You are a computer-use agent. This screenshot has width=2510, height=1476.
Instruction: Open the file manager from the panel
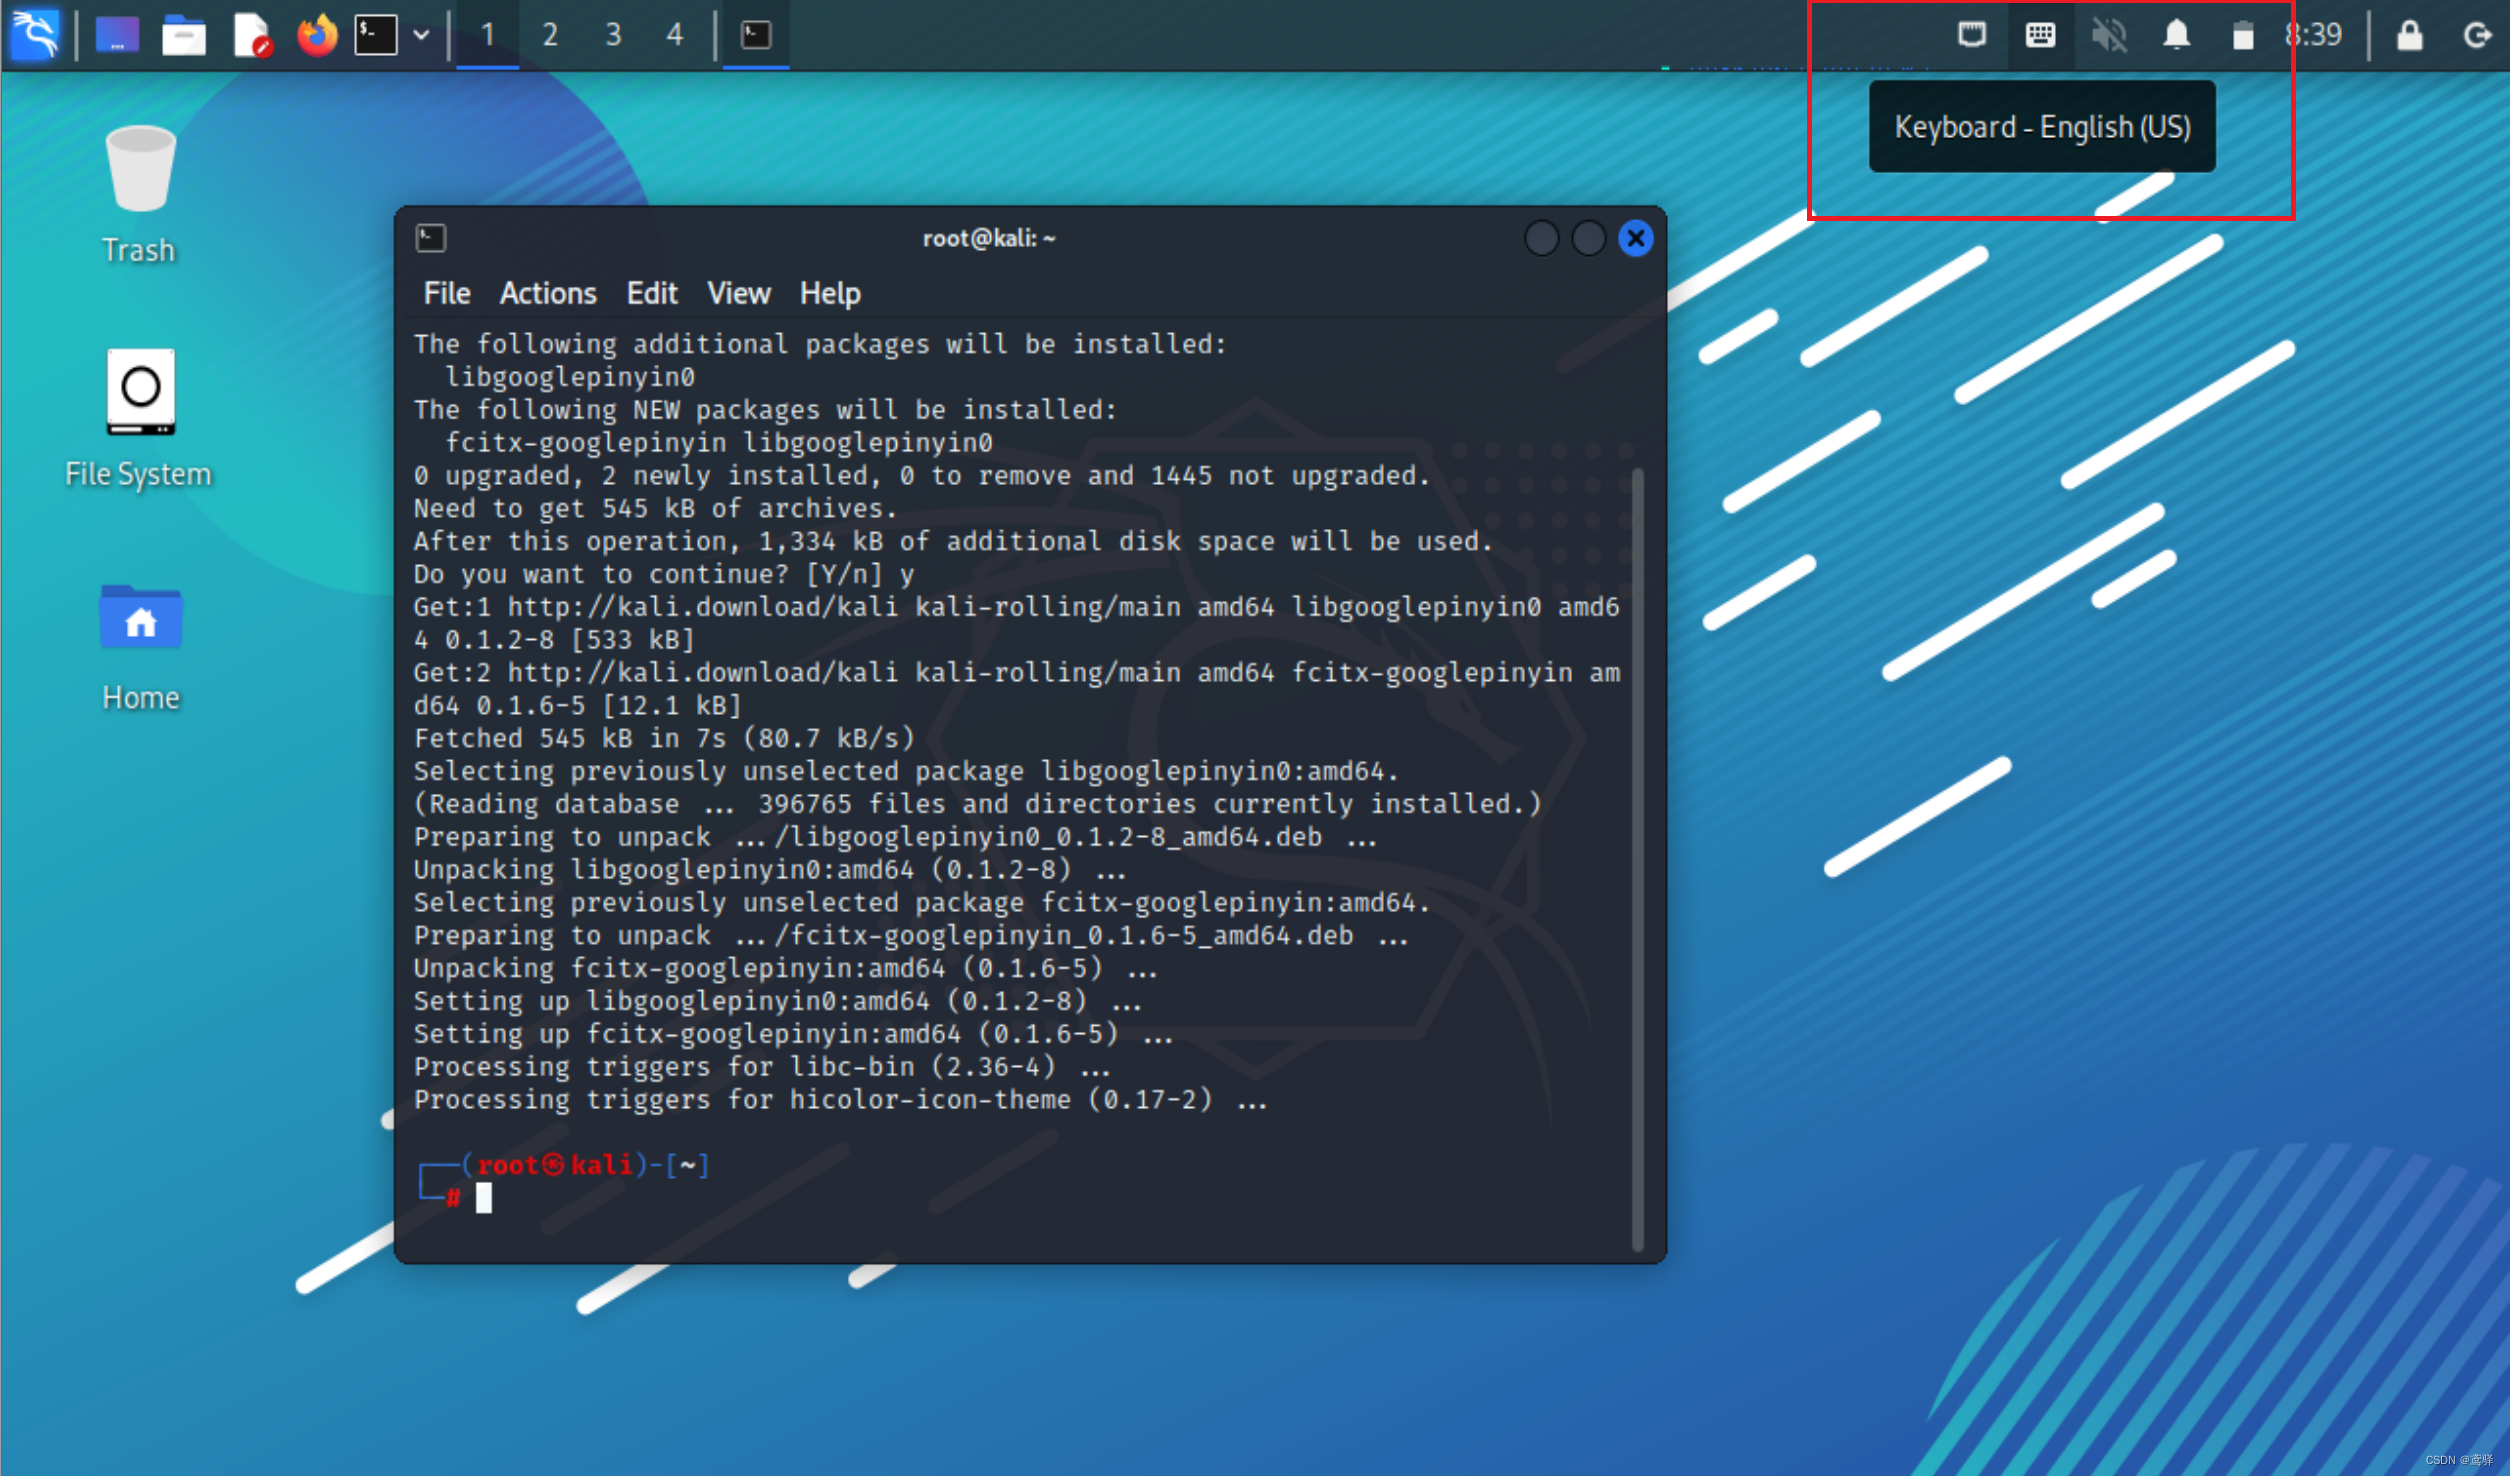point(184,35)
